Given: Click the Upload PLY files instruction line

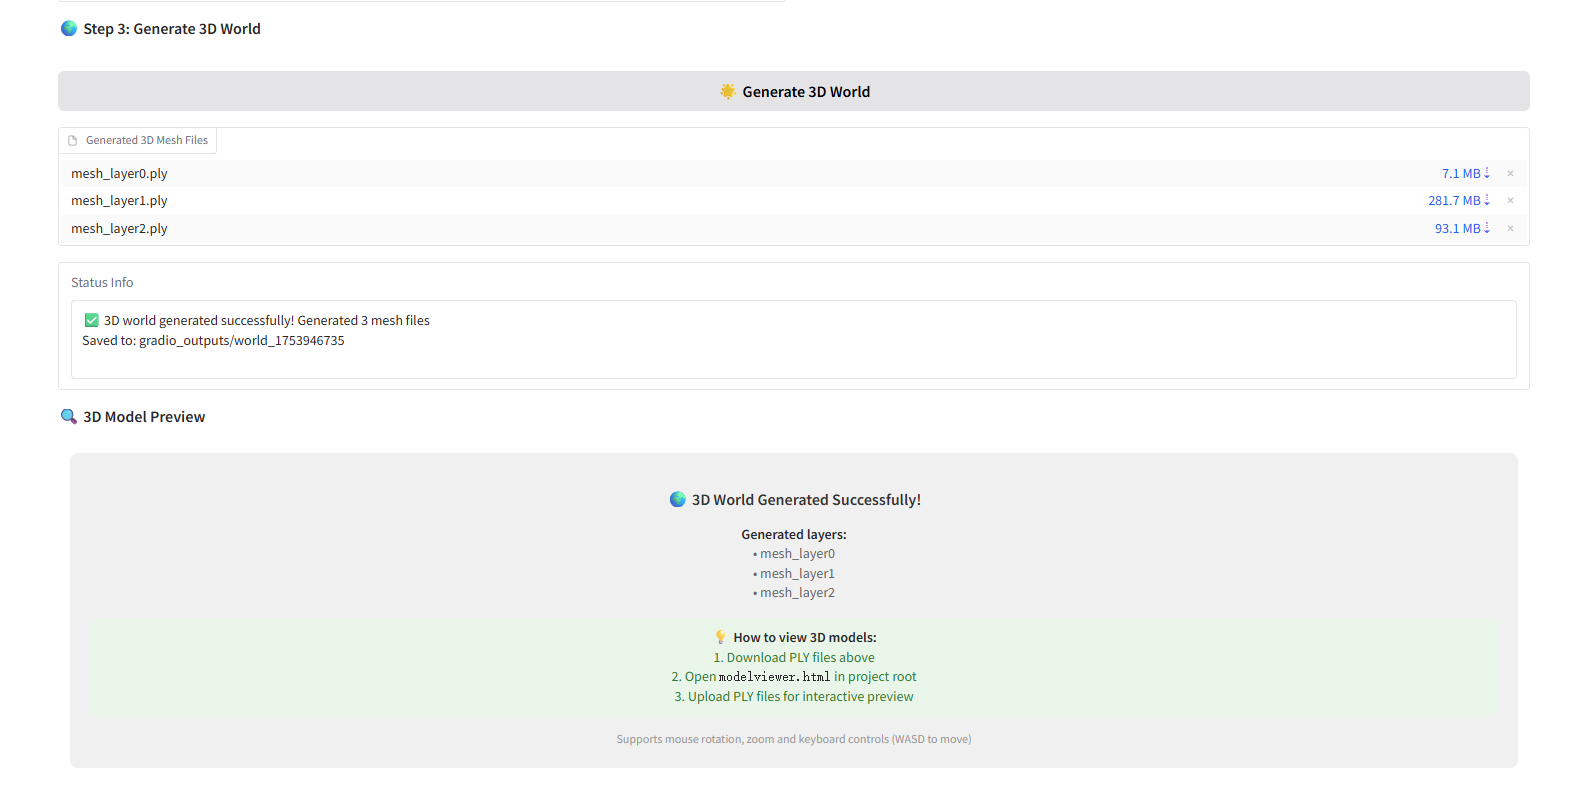Looking at the screenshot, I should (793, 697).
